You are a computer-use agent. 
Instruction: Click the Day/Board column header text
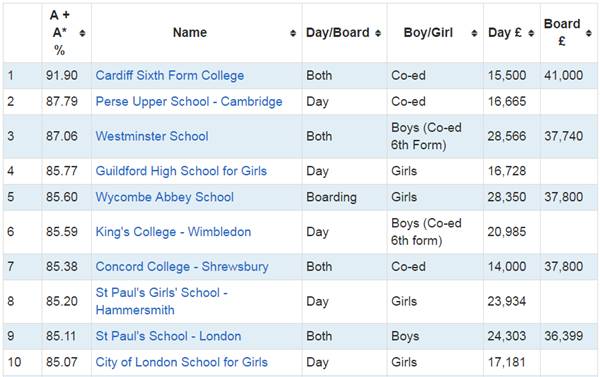338,33
